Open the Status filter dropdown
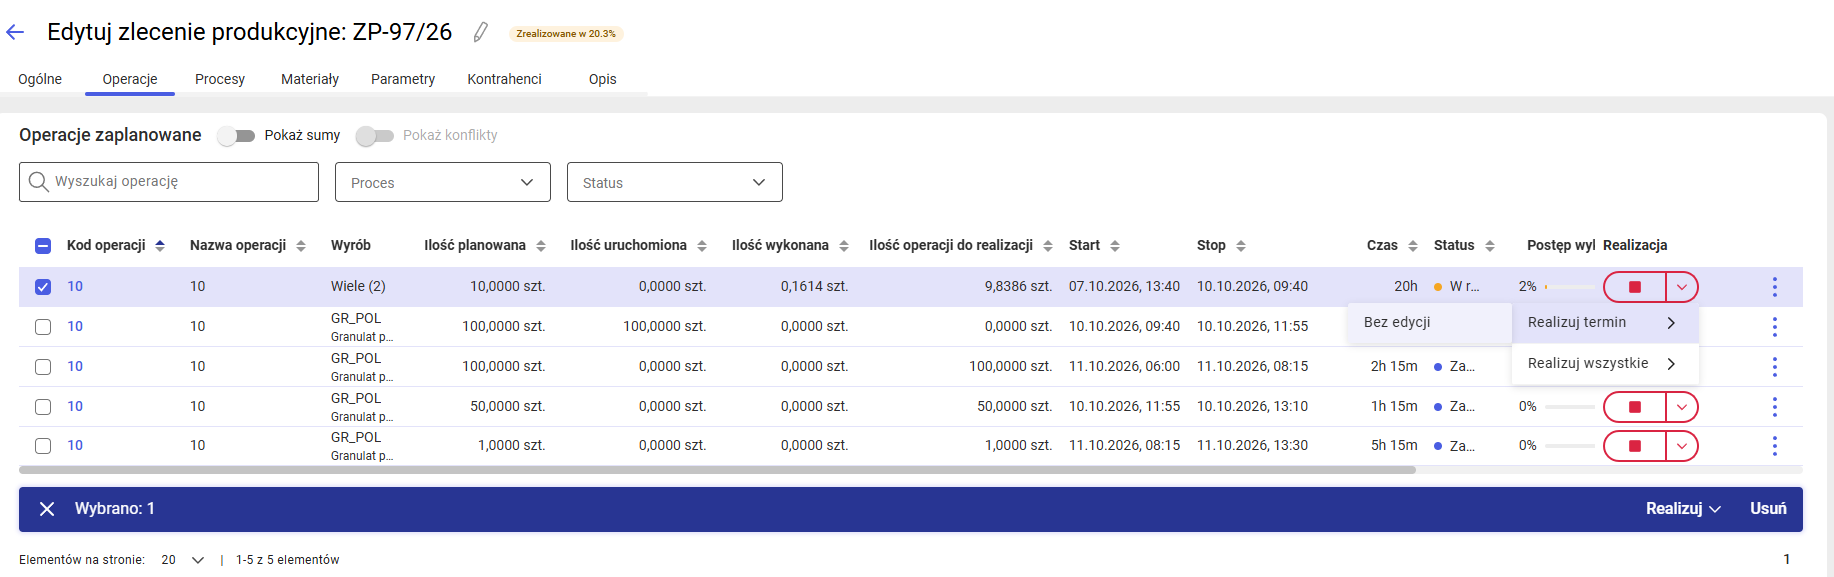This screenshot has width=1834, height=577. click(x=675, y=182)
